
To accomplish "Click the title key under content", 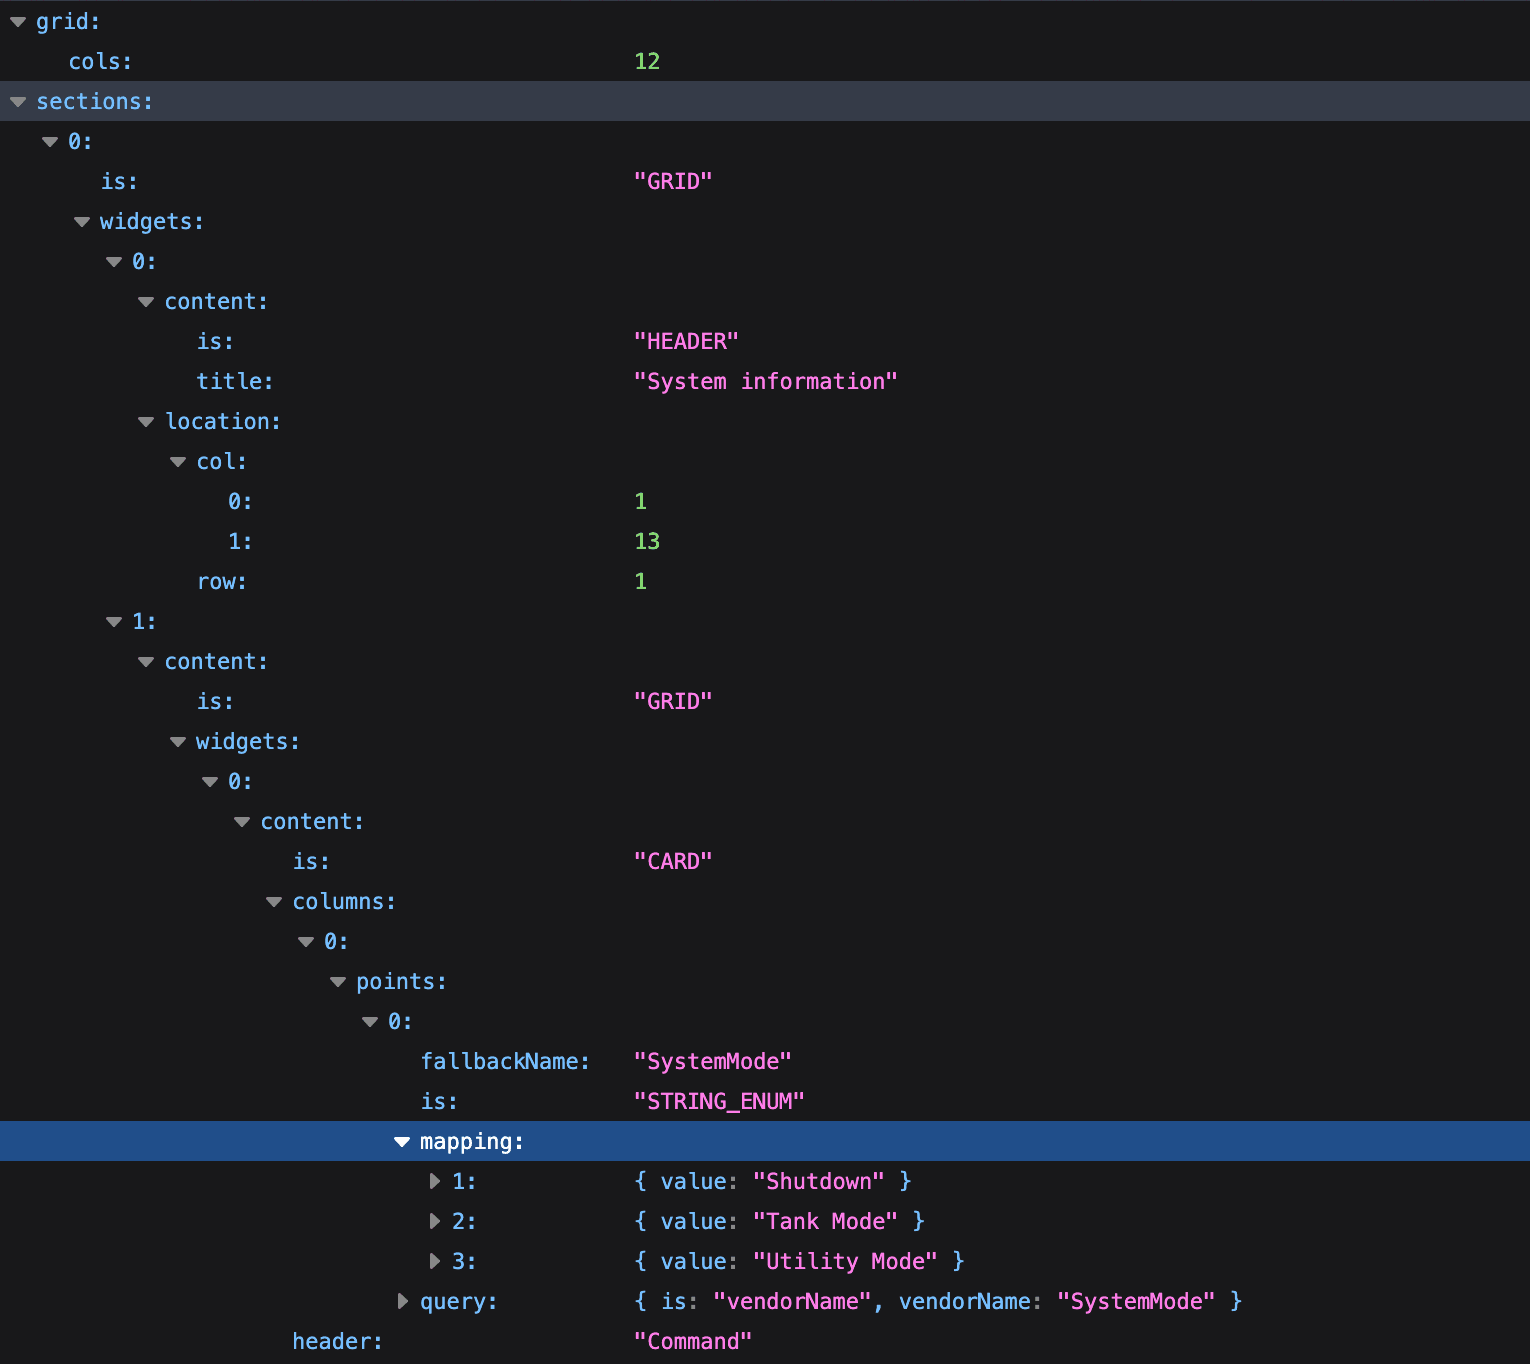I will tap(235, 382).
